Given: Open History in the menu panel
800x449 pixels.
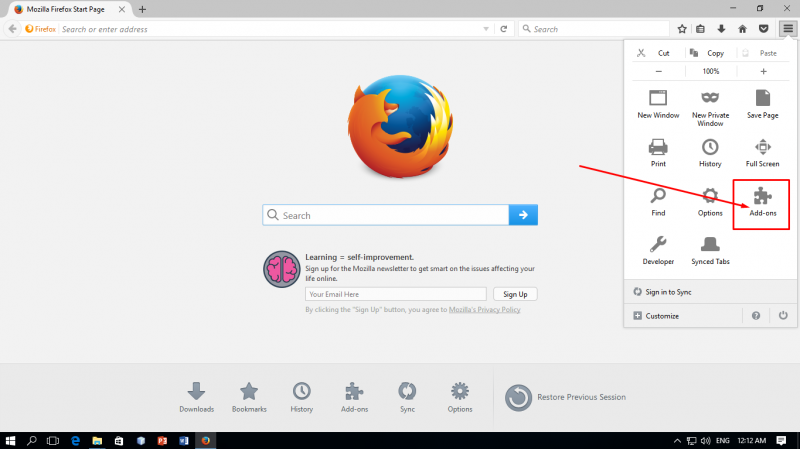Looking at the screenshot, I should pos(710,153).
